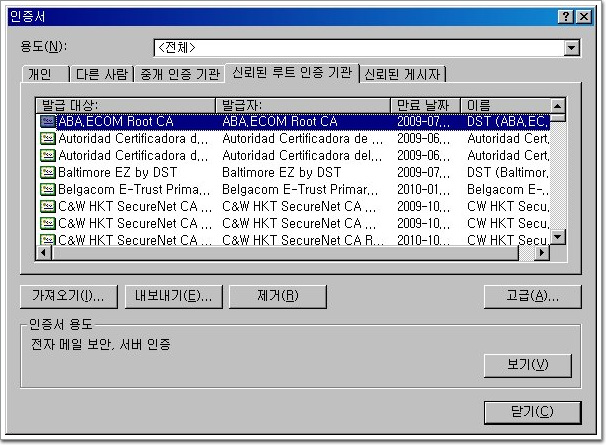This screenshot has width=606, height=445.
Task: Click the list's vertical scrollbar up arrow
Action: pyautogui.click(x=558, y=106)
